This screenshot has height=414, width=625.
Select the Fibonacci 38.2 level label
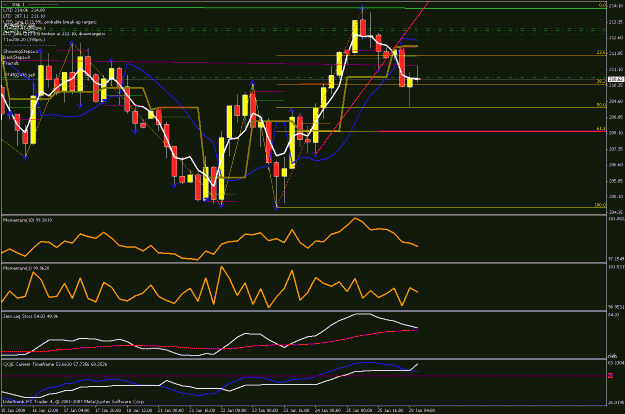click(601, 81)
